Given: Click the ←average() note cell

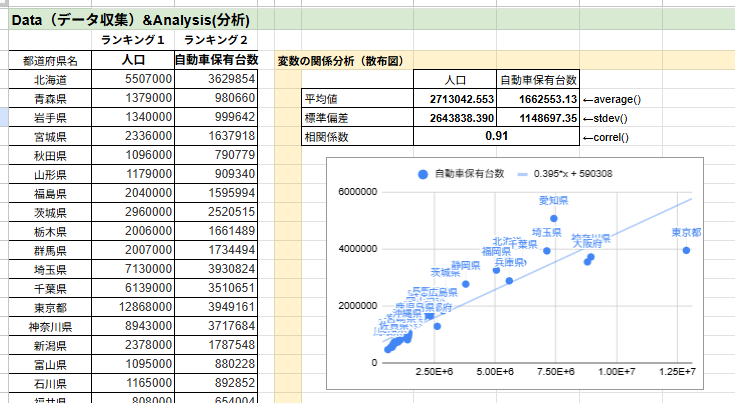Looking at the screenshot, I should pyautogui.click(x=611, y=99).
